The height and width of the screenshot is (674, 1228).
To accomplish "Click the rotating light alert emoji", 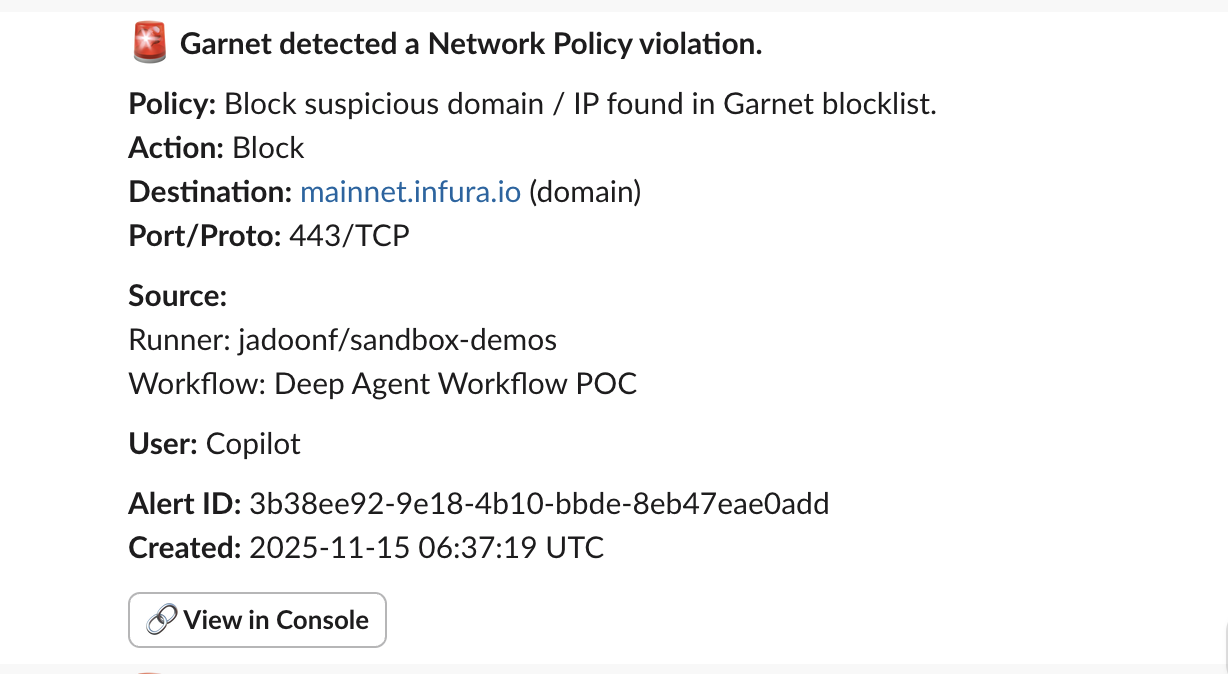I will [x=148, y=43].
